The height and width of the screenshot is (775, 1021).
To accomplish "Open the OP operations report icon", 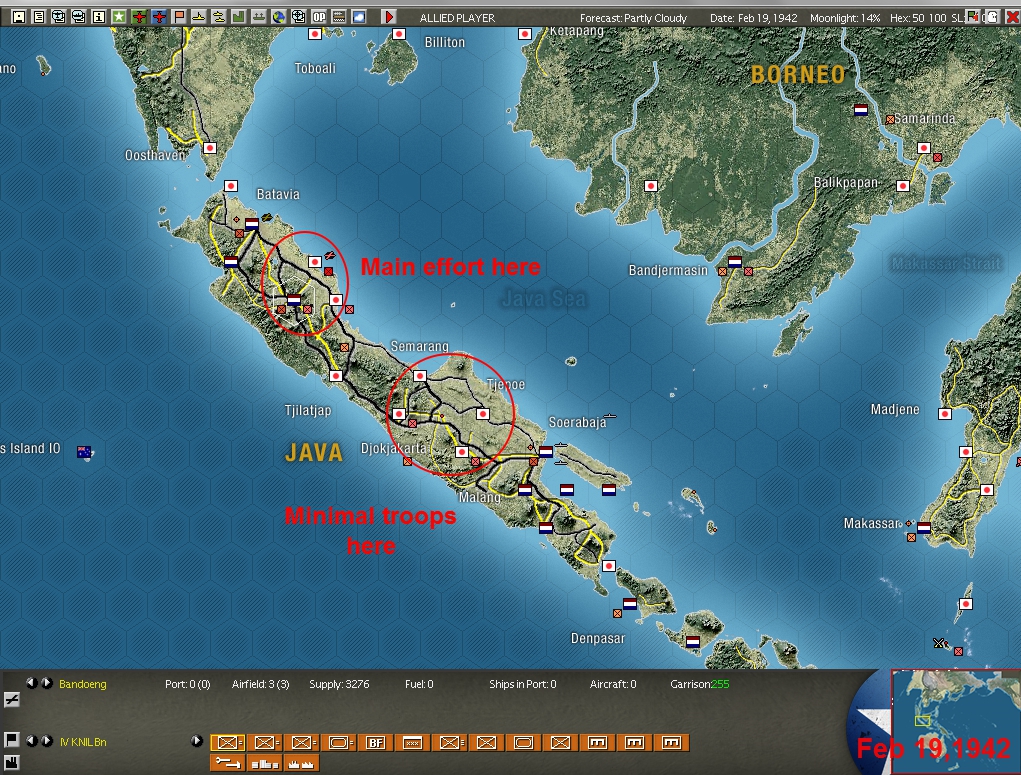I will (x=319, y=17).
